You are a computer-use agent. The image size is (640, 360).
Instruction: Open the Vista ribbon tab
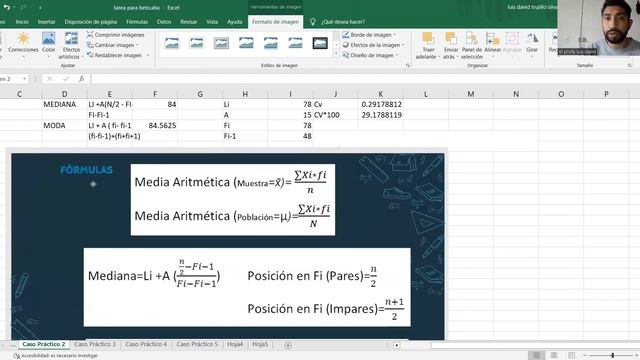coord(212,22)
